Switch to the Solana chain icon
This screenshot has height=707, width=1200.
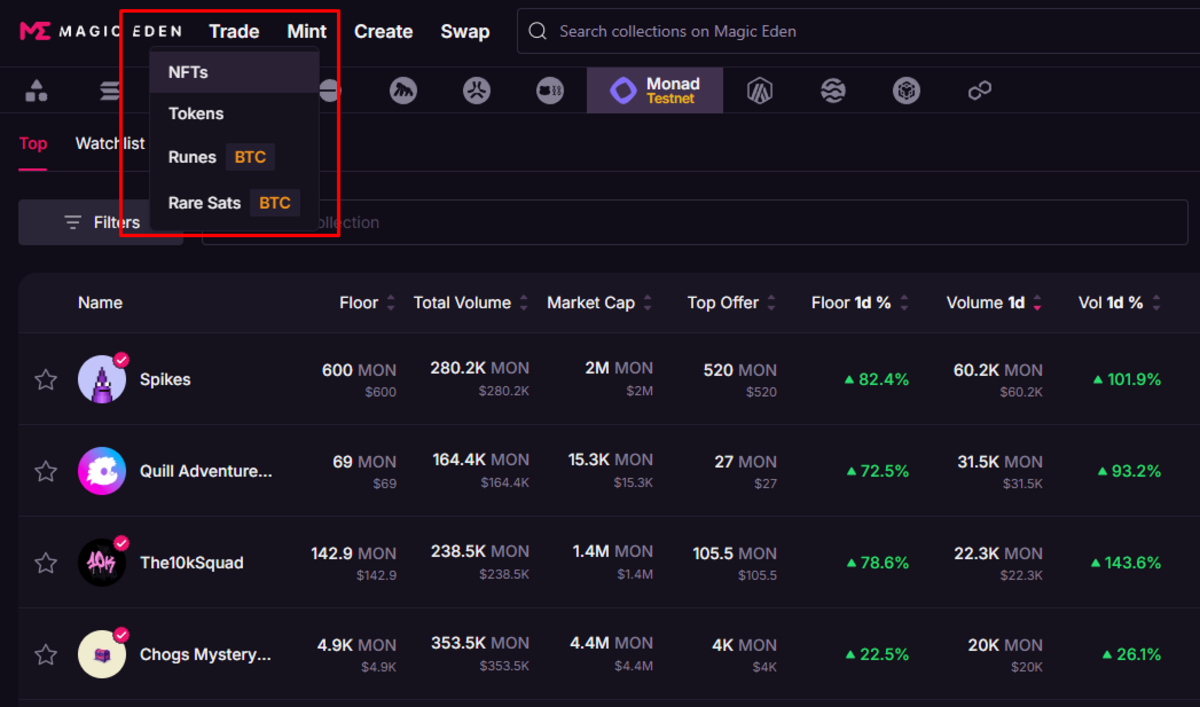pyautogui.click(x=108, y=92)
